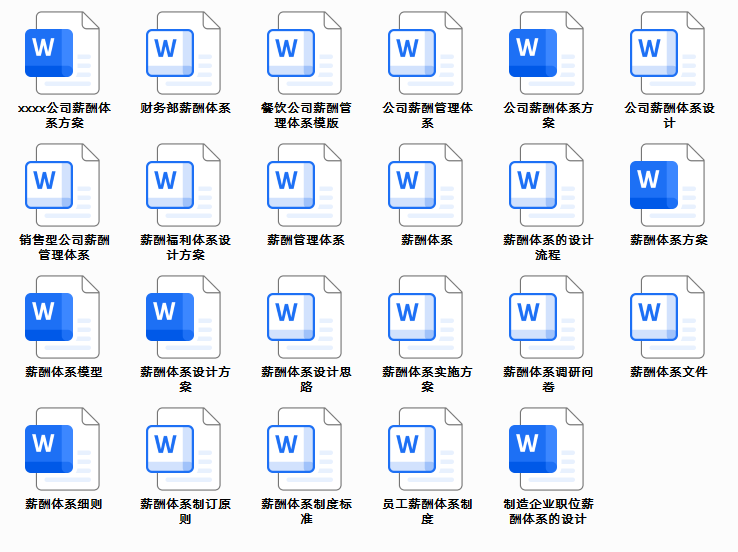Click the file name 餐饮公司薪酬管理体系模版
The image size is (738, 552).
click(x=306, y=115)
